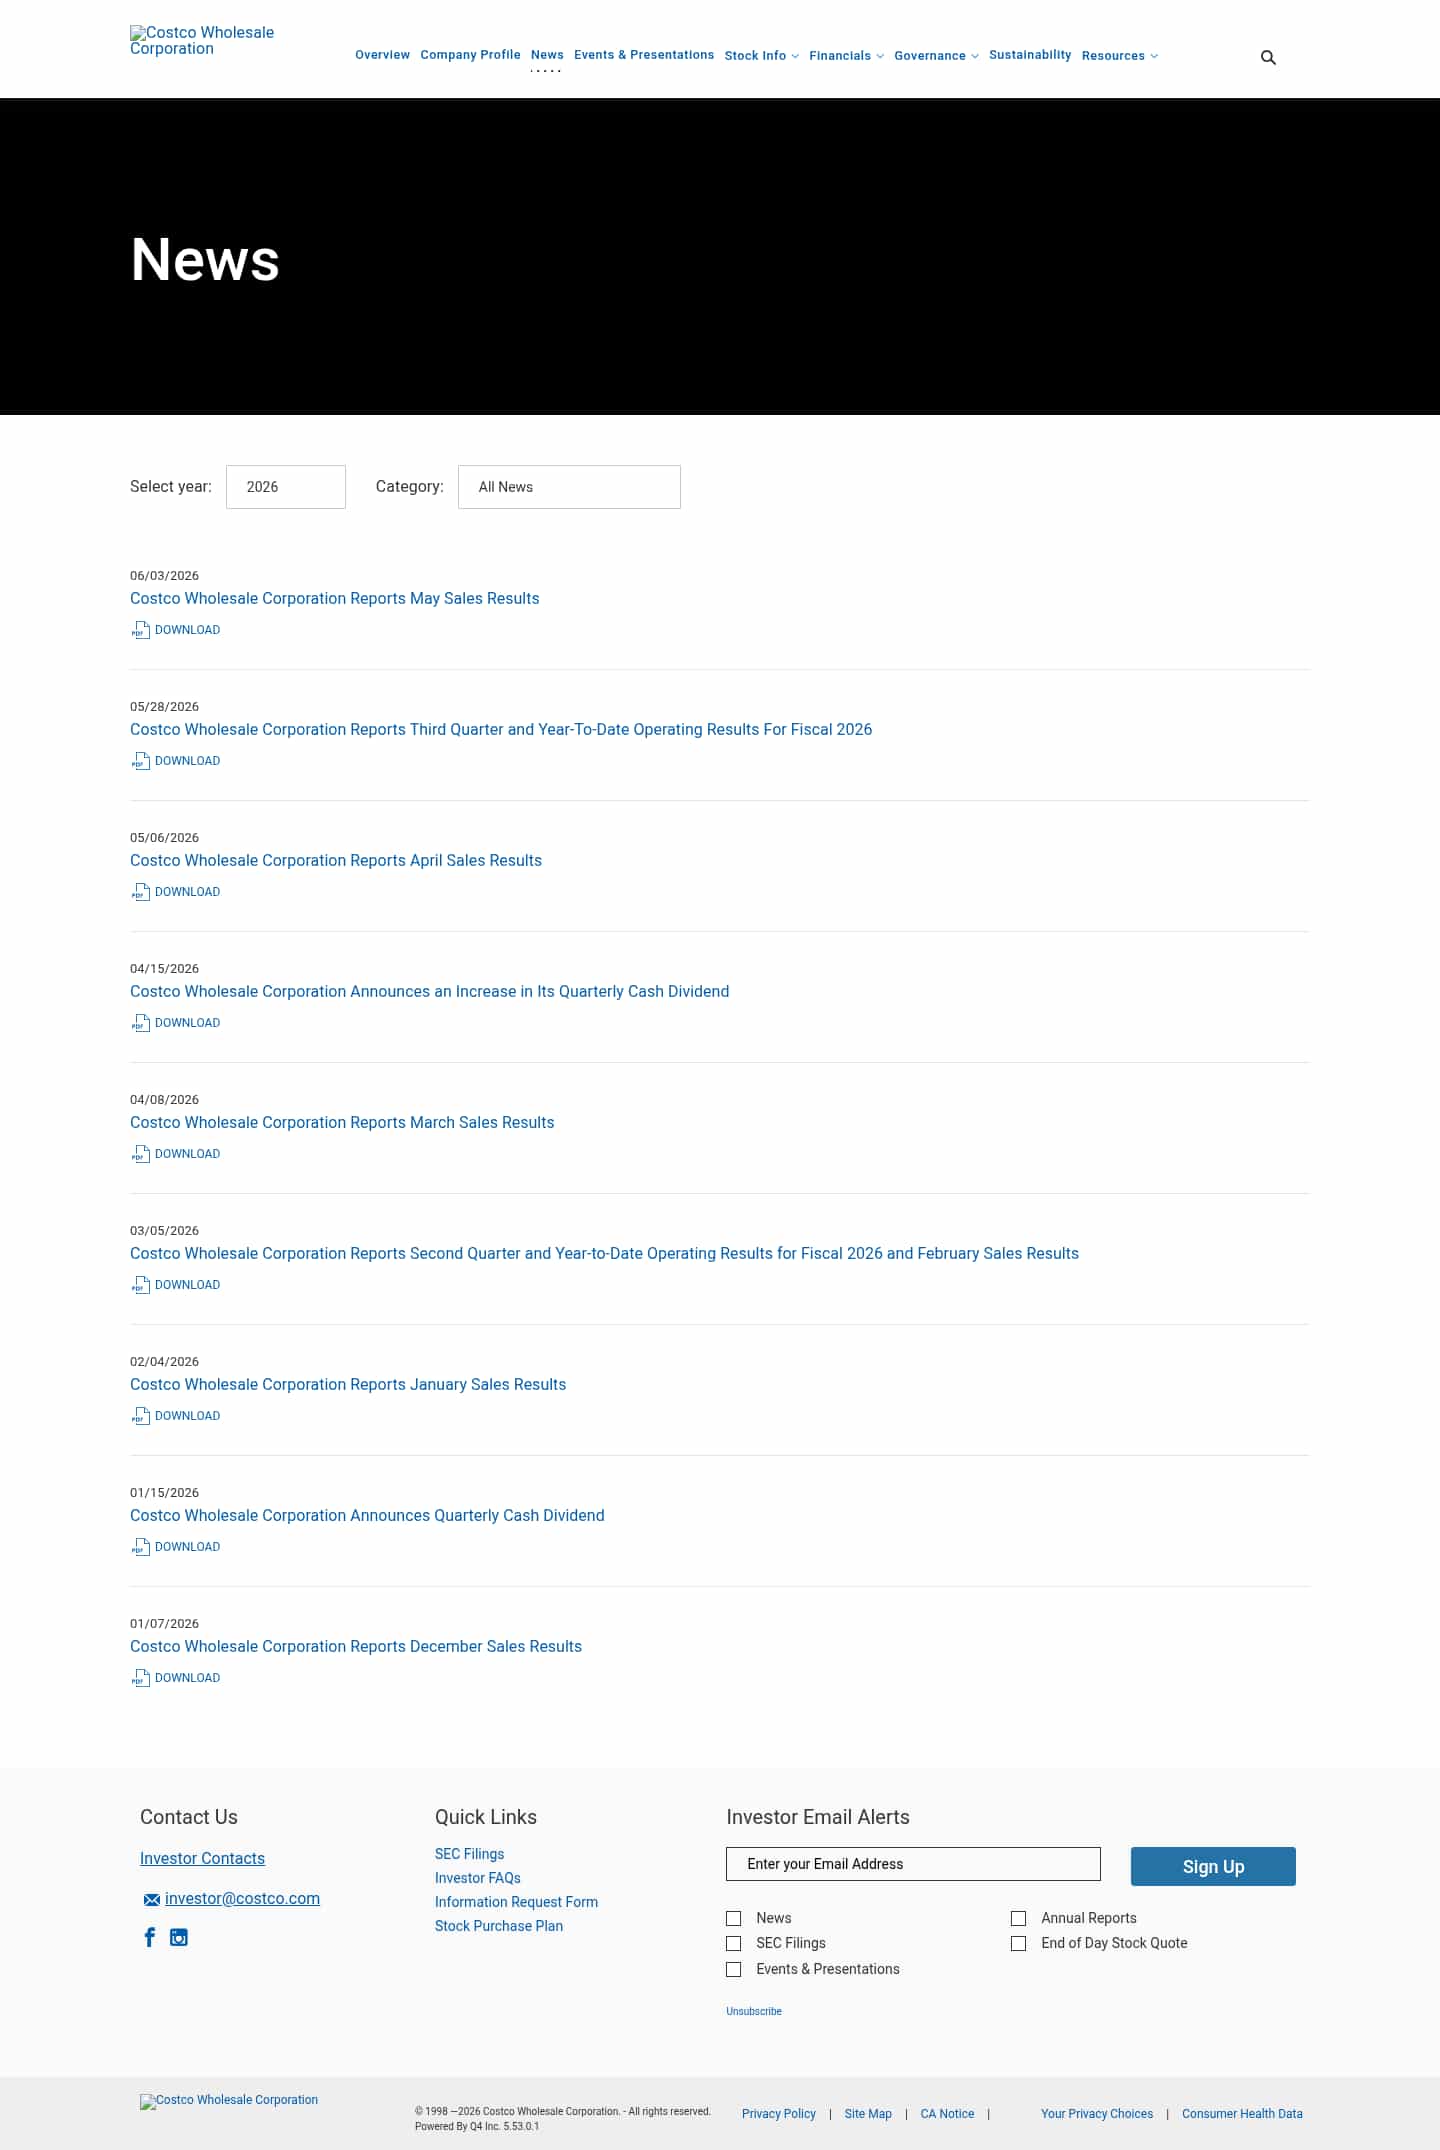The image size is (1440, 2150).
Task: Open the Increase in Quarterly Cash Dividend release
Action: [430, 991]
